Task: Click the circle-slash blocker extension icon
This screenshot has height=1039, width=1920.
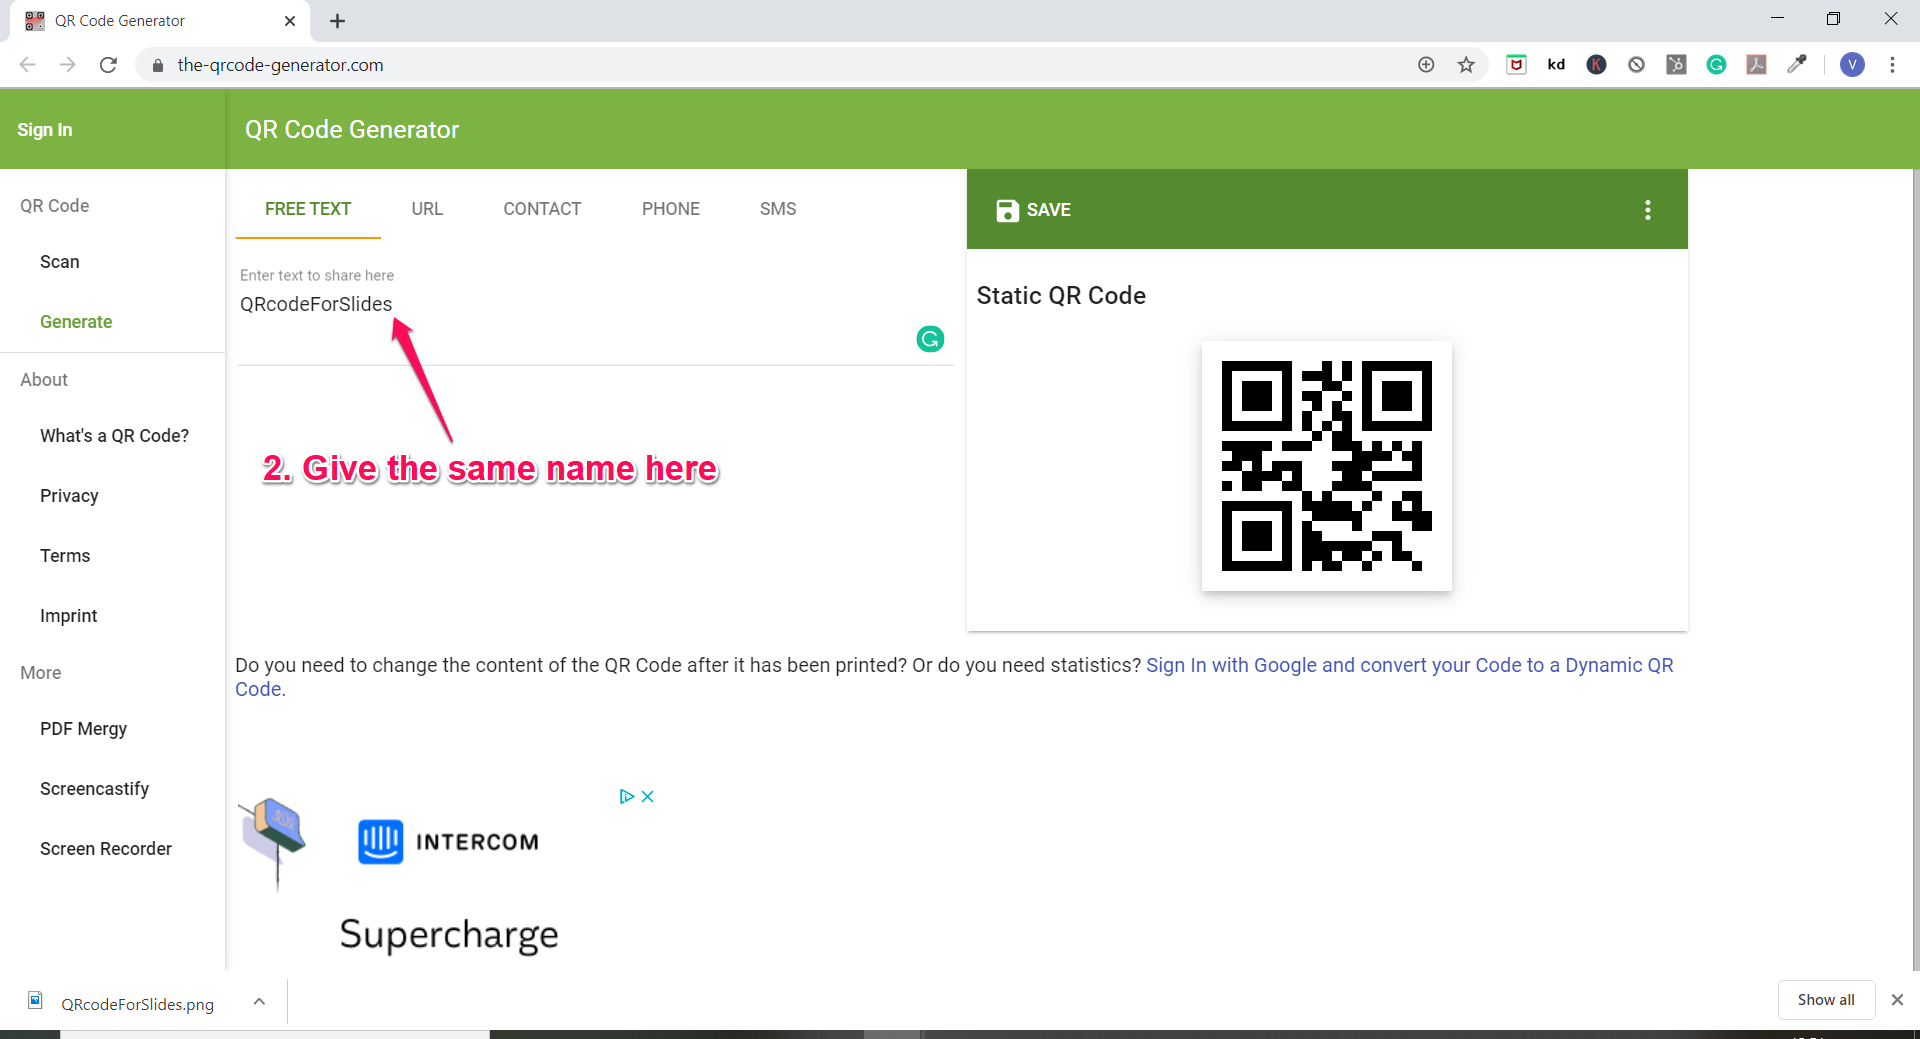Action: pos(1636,65)
